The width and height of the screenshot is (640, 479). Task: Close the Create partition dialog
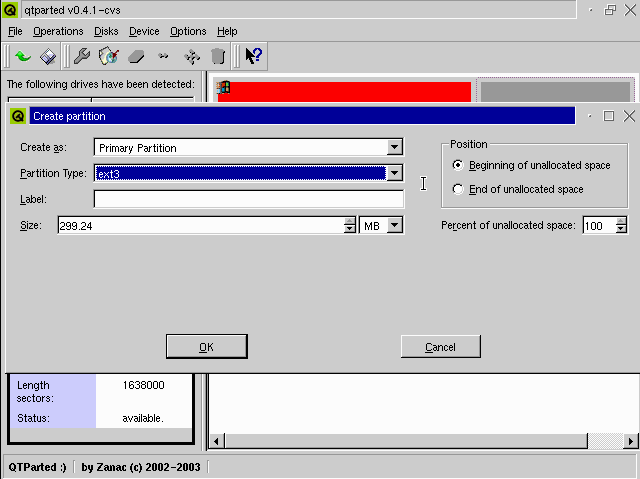tap(629, 116)
